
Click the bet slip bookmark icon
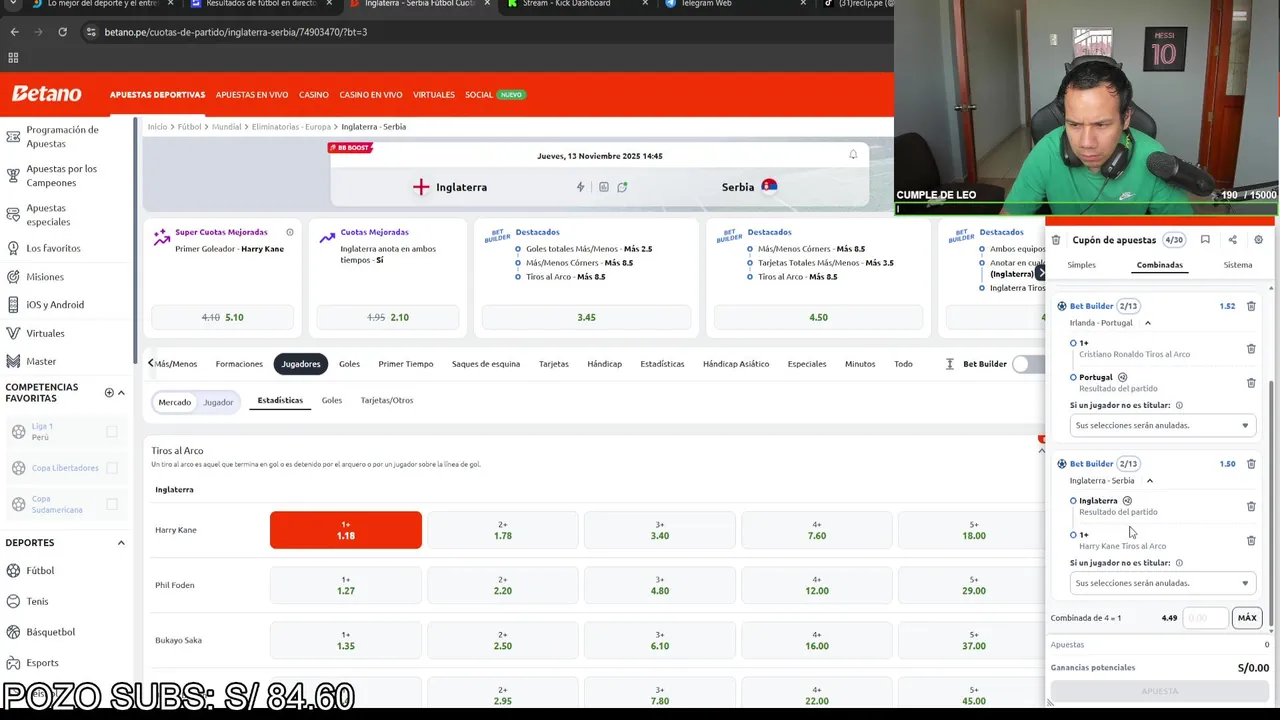(x=1205, y=240)
